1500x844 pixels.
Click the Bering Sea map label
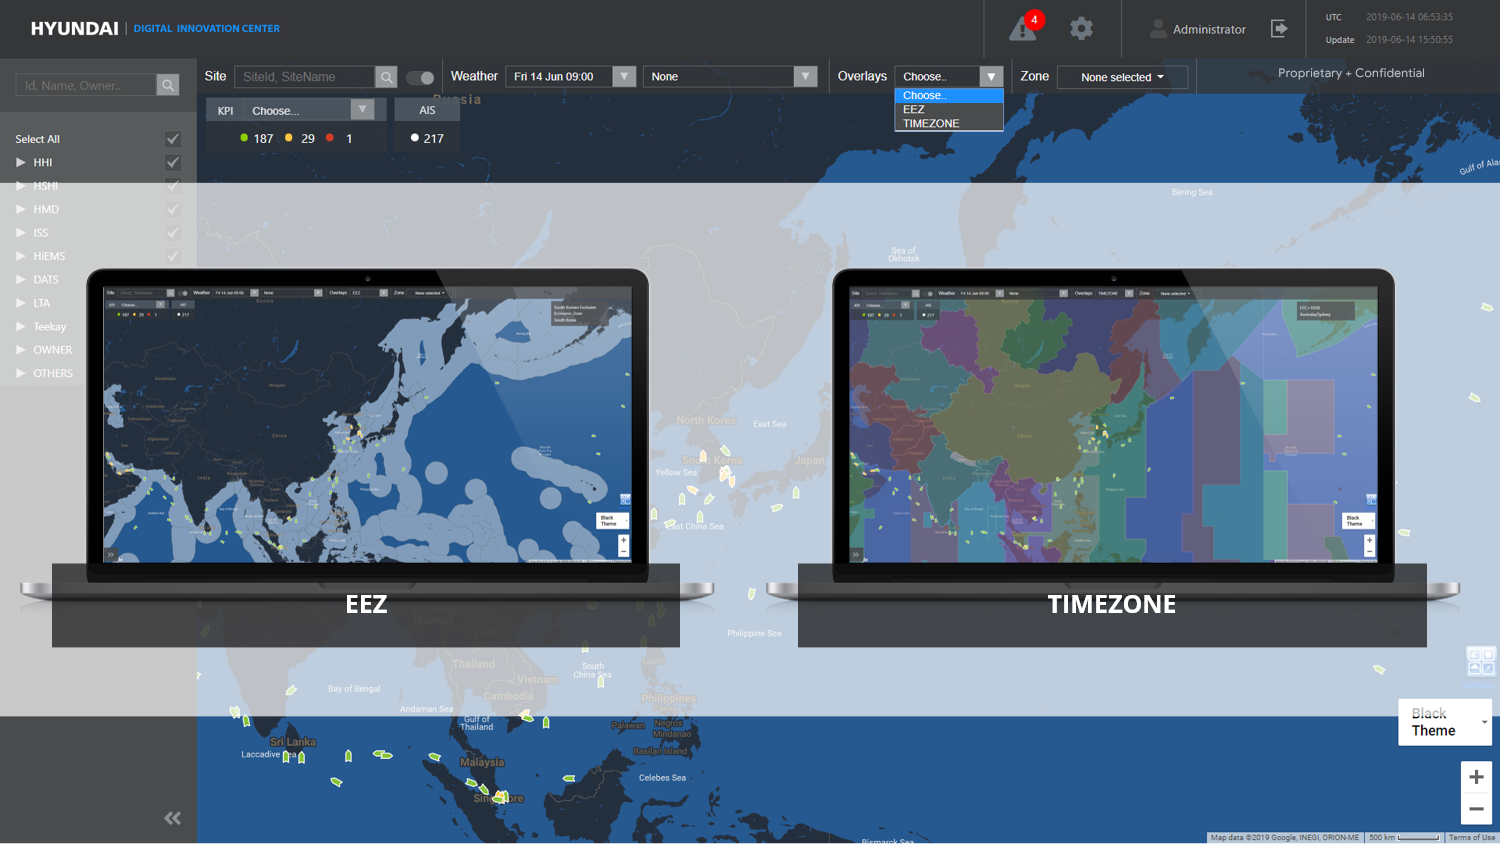[1192, 192]
